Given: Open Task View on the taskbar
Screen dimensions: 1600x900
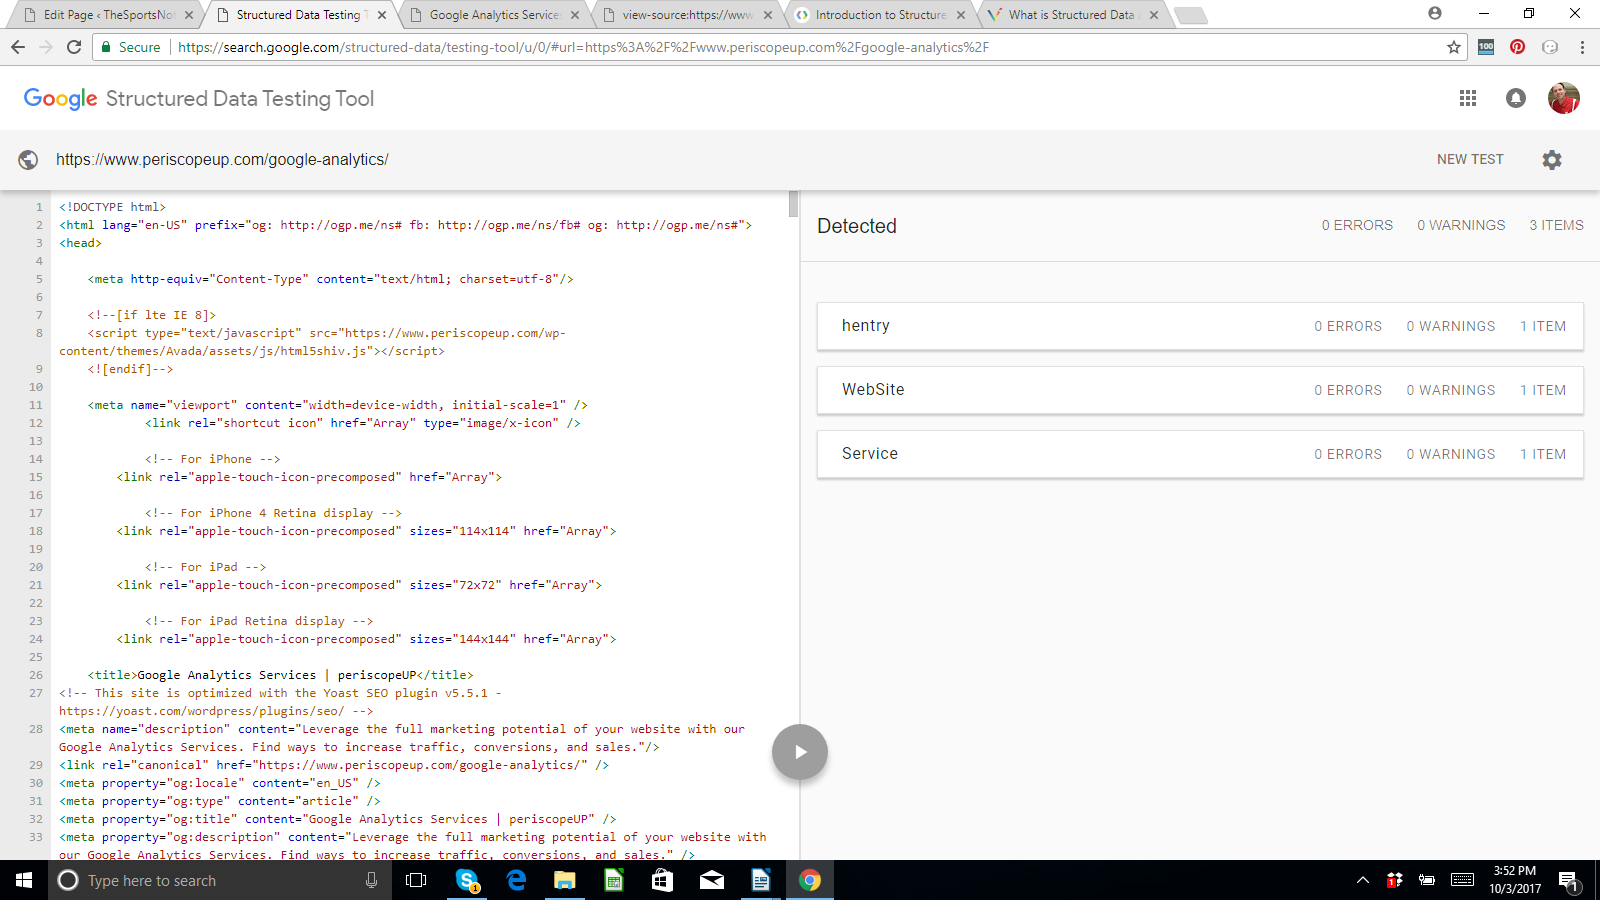Looking at the screenshot, I should click(416, 880).
